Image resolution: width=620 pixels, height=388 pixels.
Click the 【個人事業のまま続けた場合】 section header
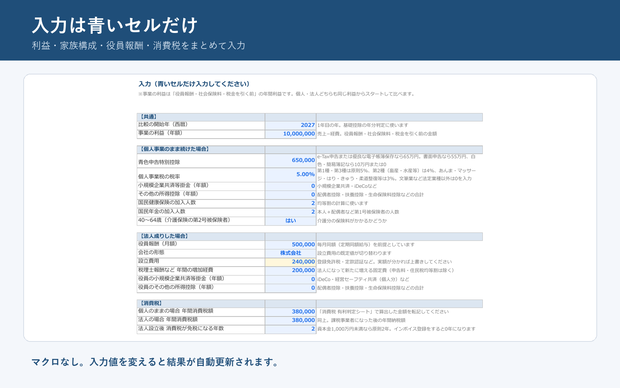(x=174, y=149)
